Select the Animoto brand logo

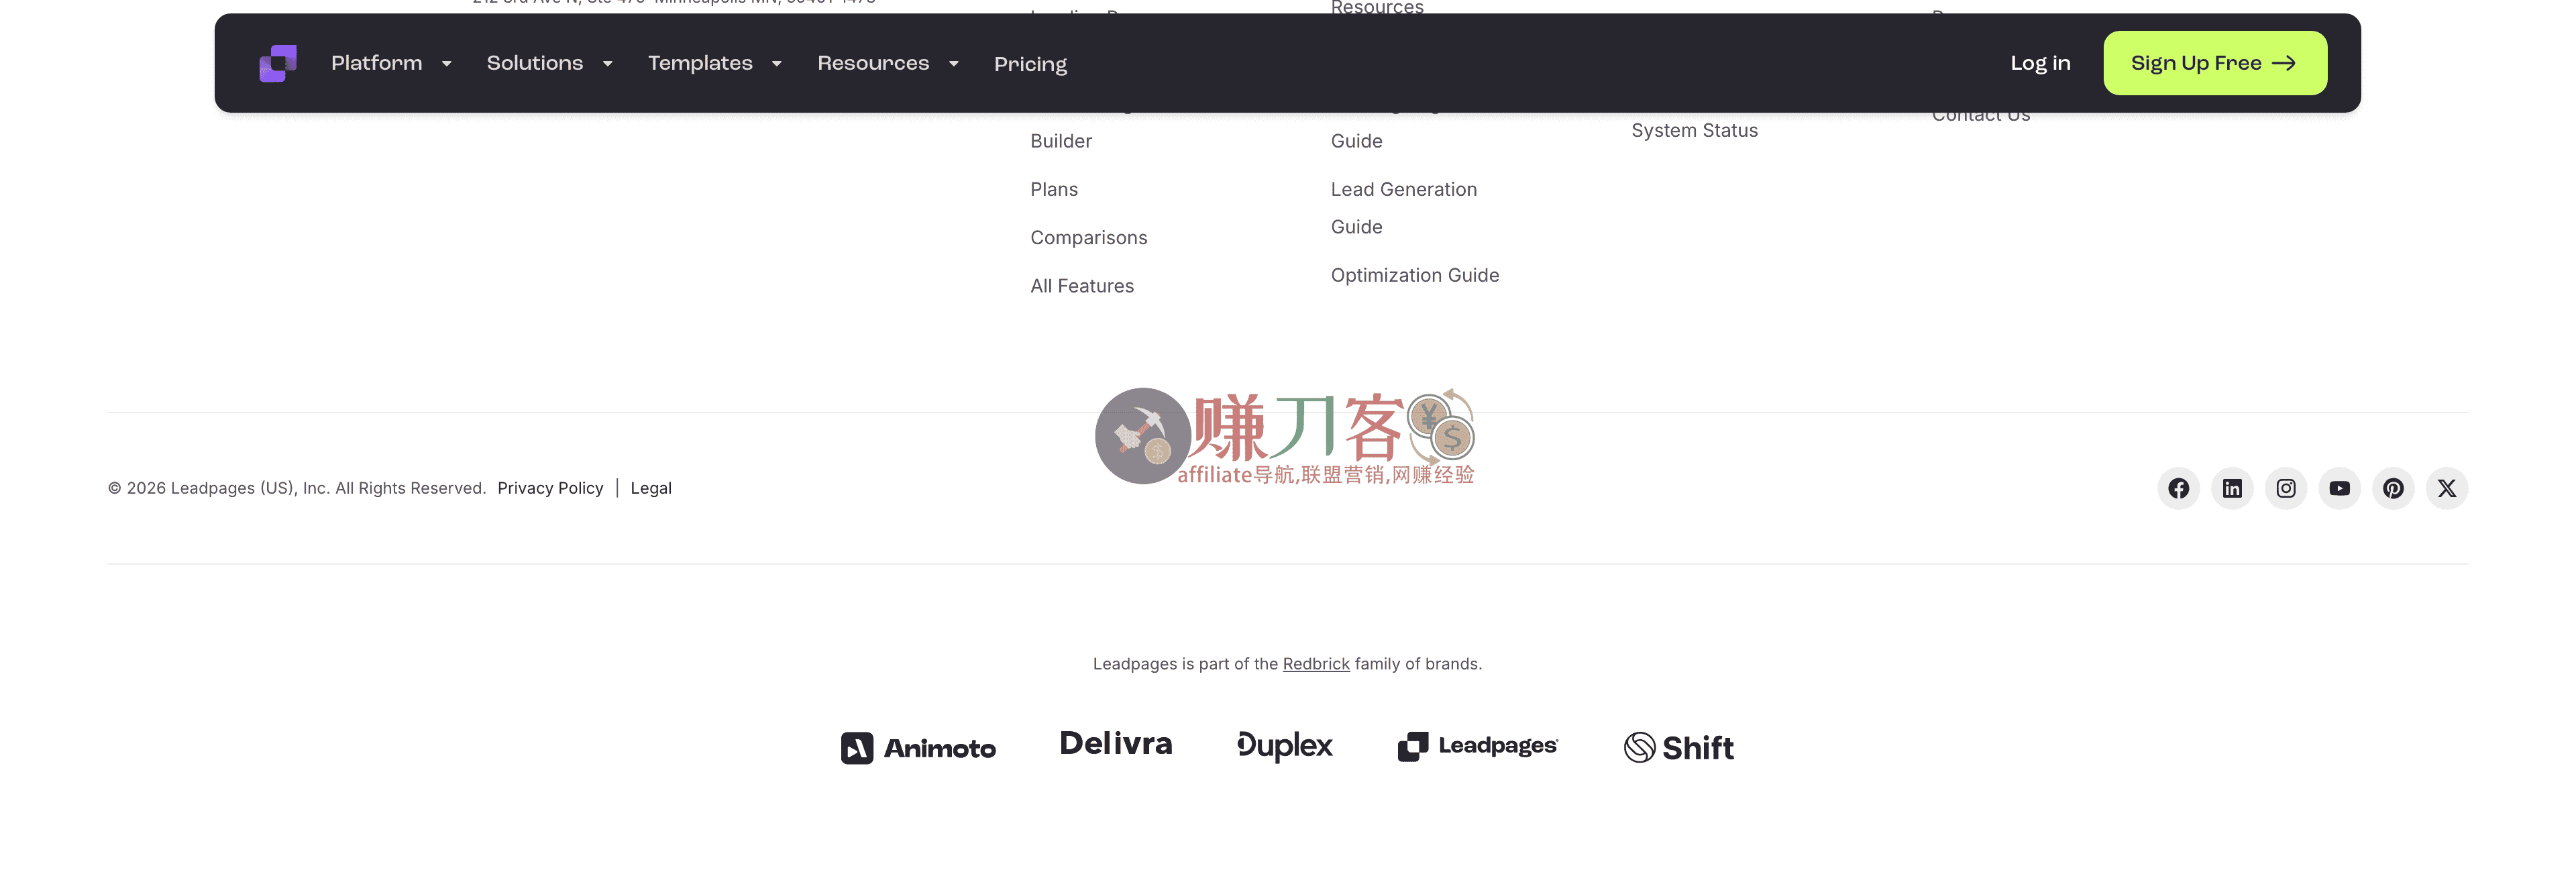click(x=917, y=747)
